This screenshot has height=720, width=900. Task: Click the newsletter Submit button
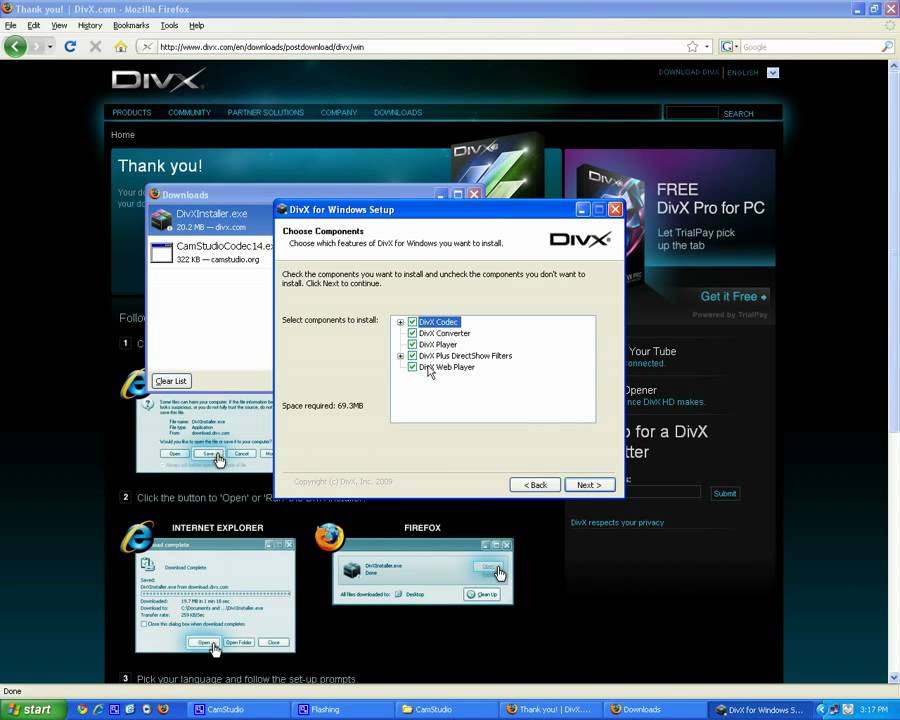click(725, 493)
